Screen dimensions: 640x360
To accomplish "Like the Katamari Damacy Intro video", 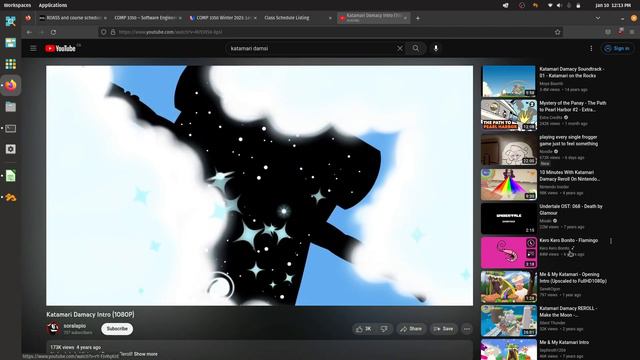I will pyautogui.click(x=364, y=329).
